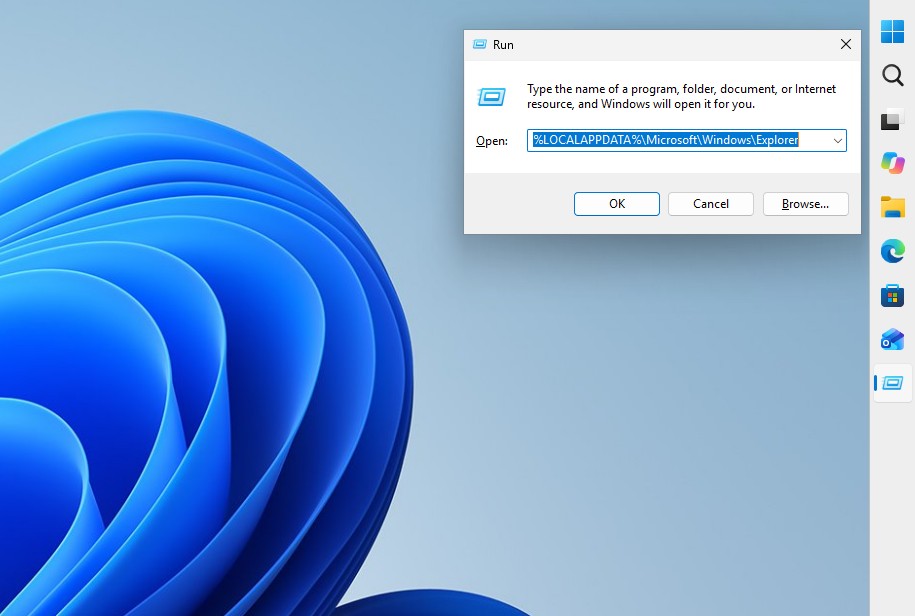The width and height of the screenshot is (915, 616).
Task: Confirm with the OK button
Action: click(x=617, y=204)
